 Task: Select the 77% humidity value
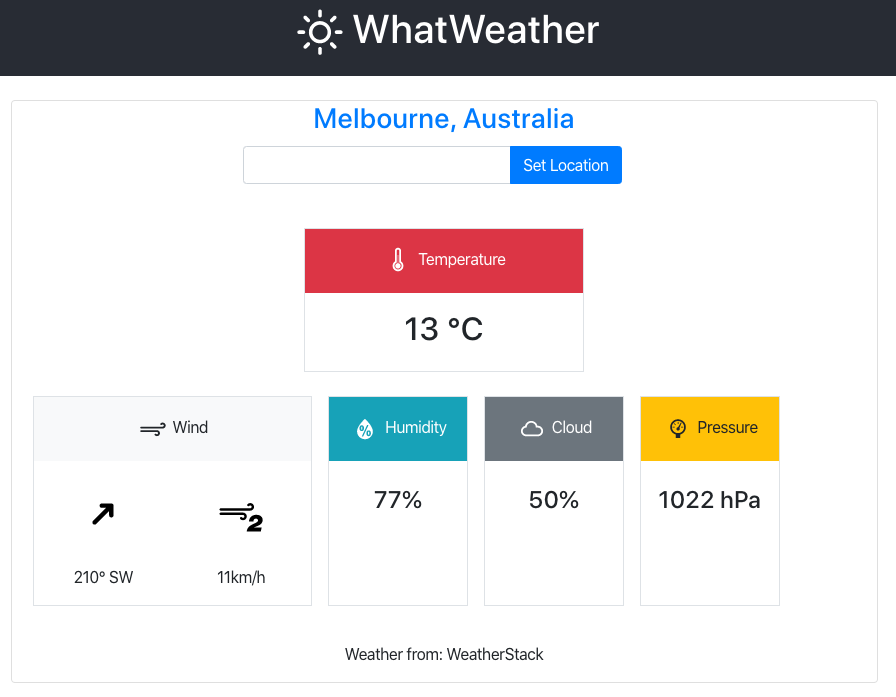[397, 500]
